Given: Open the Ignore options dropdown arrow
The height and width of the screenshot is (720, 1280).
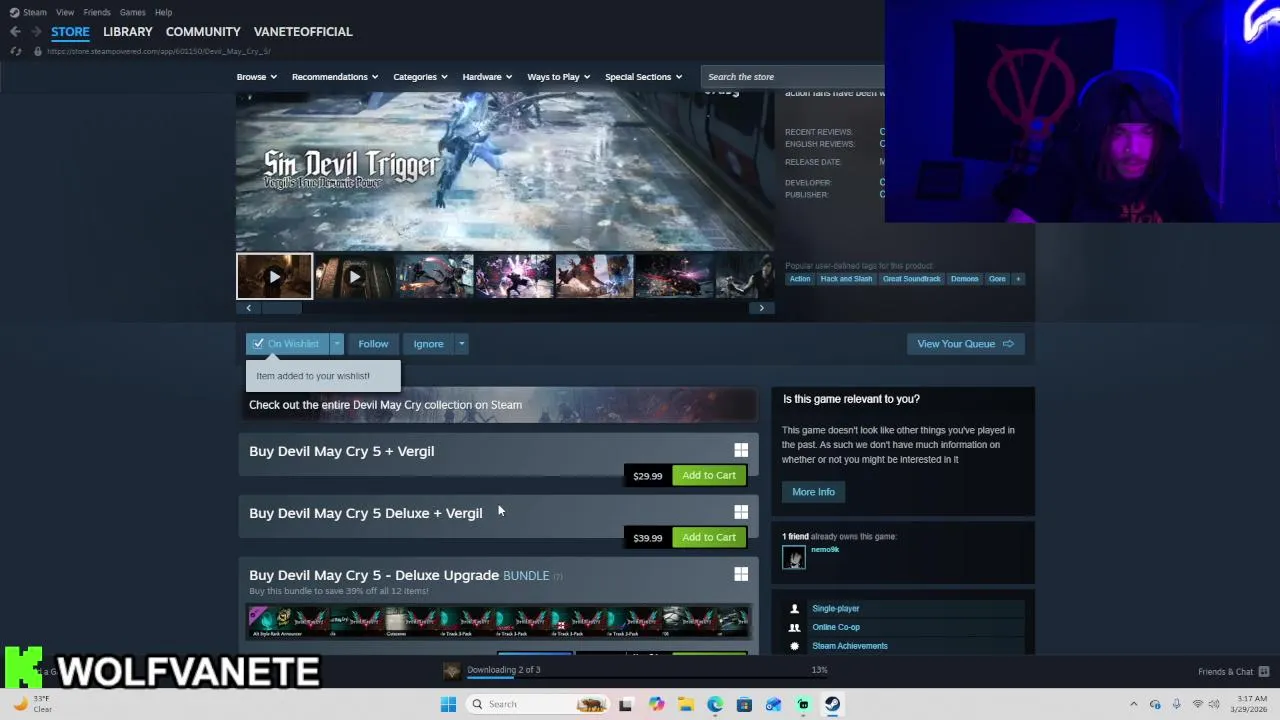Looking at the screenshot, I should 461,344.
